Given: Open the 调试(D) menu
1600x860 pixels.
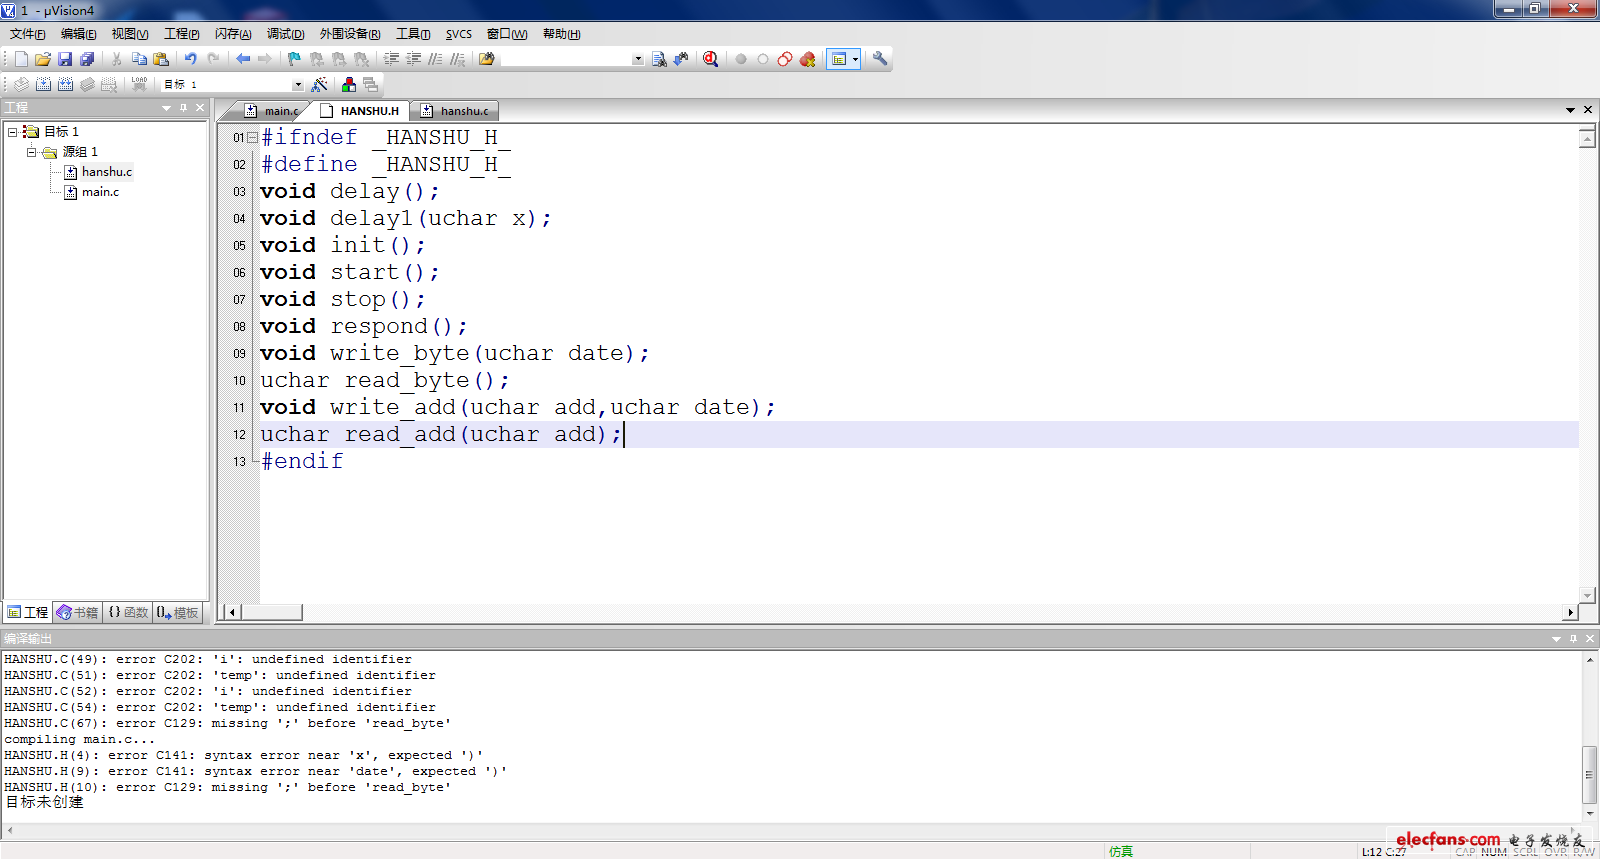Looking at the screenshot, I should click(286, 34).
